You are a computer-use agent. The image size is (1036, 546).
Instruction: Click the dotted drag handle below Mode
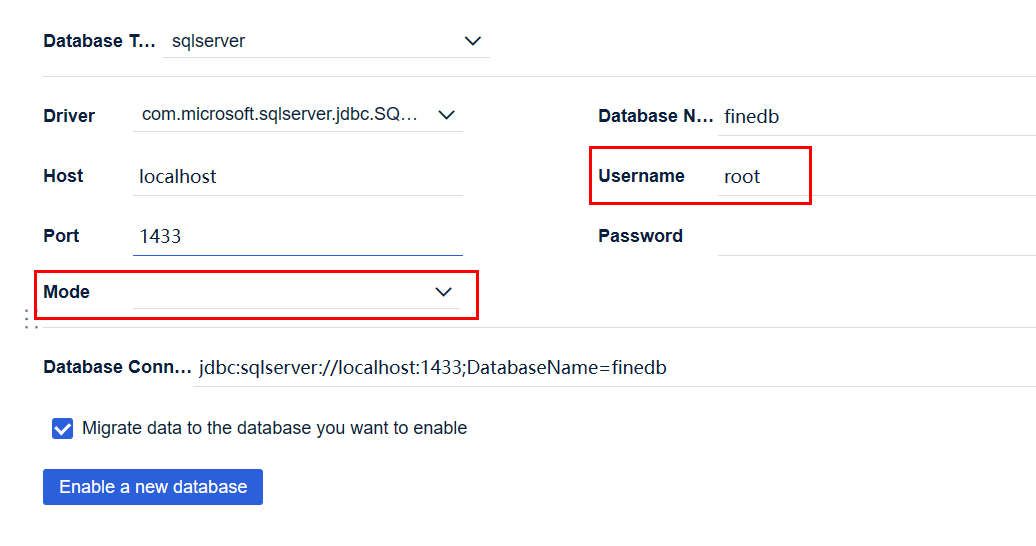click(x=30, y=319)
